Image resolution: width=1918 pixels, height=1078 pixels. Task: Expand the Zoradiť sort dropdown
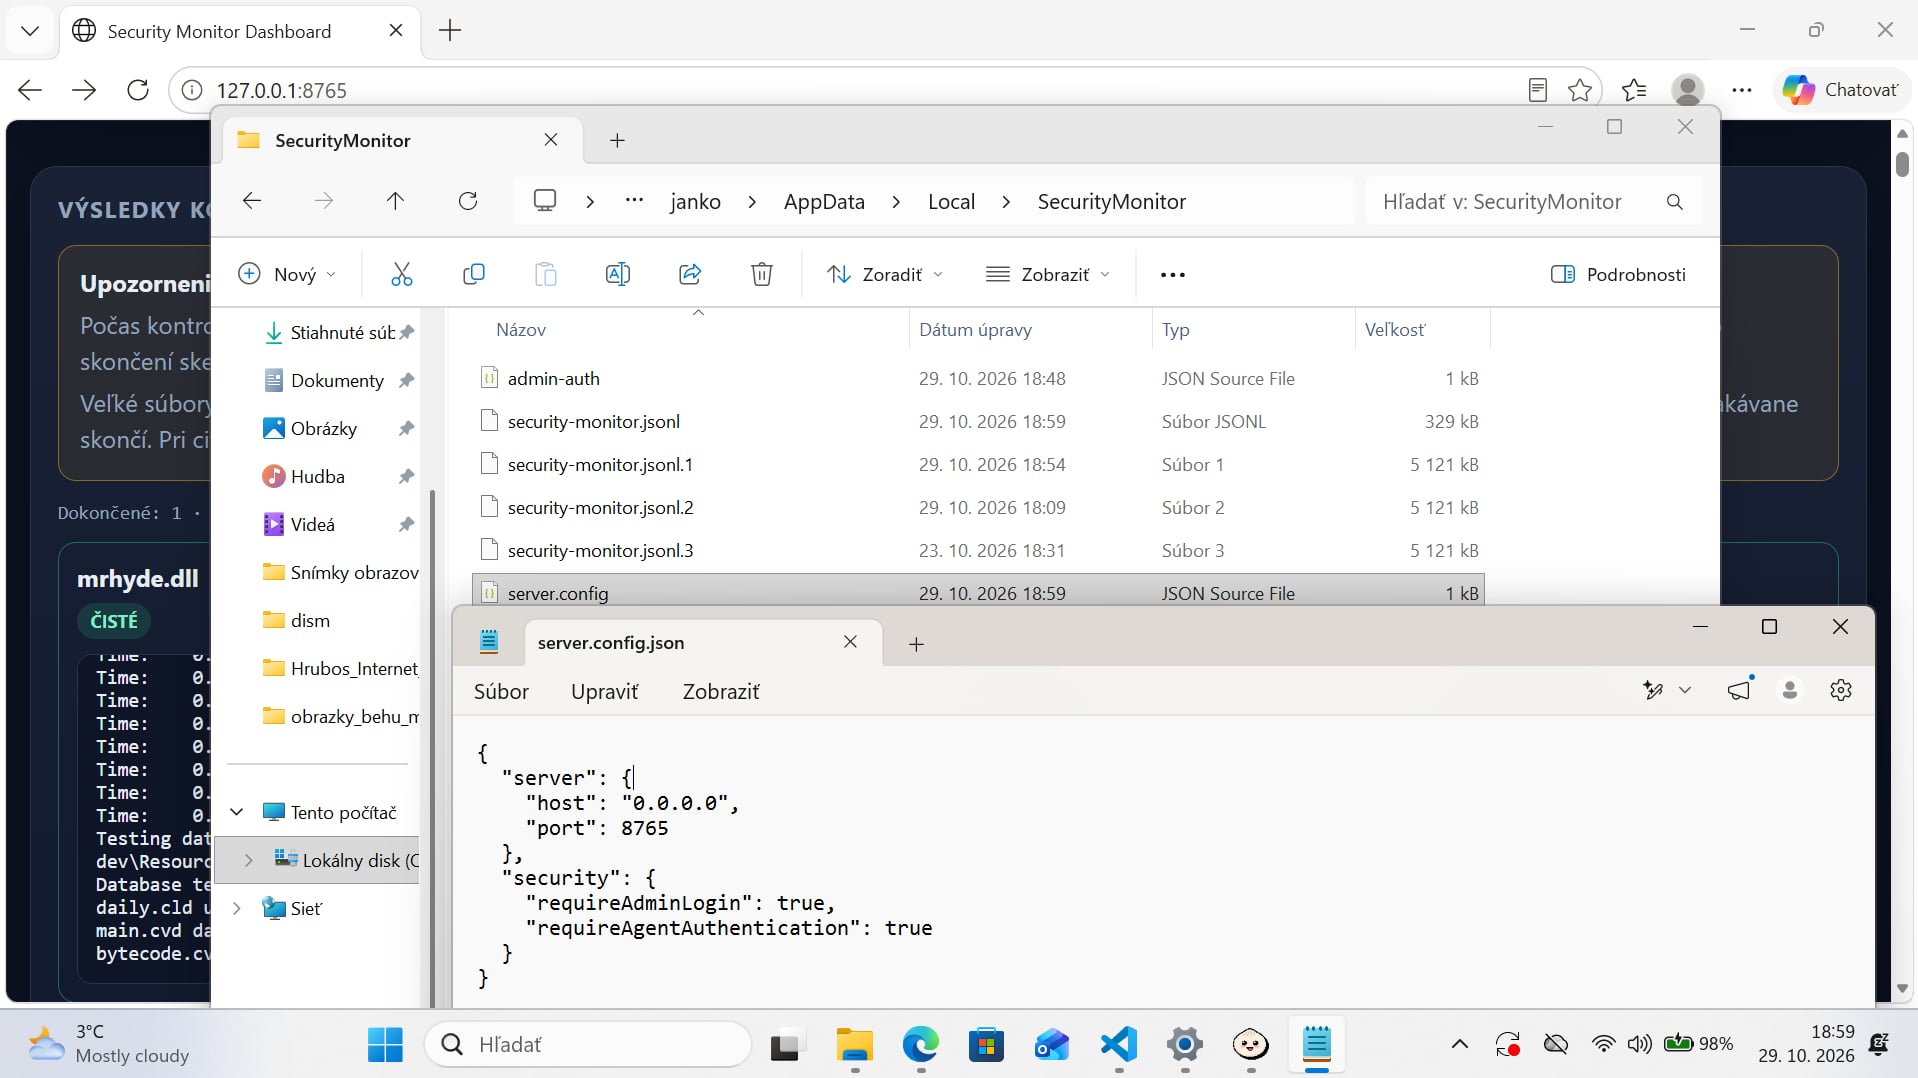point(885,274)
